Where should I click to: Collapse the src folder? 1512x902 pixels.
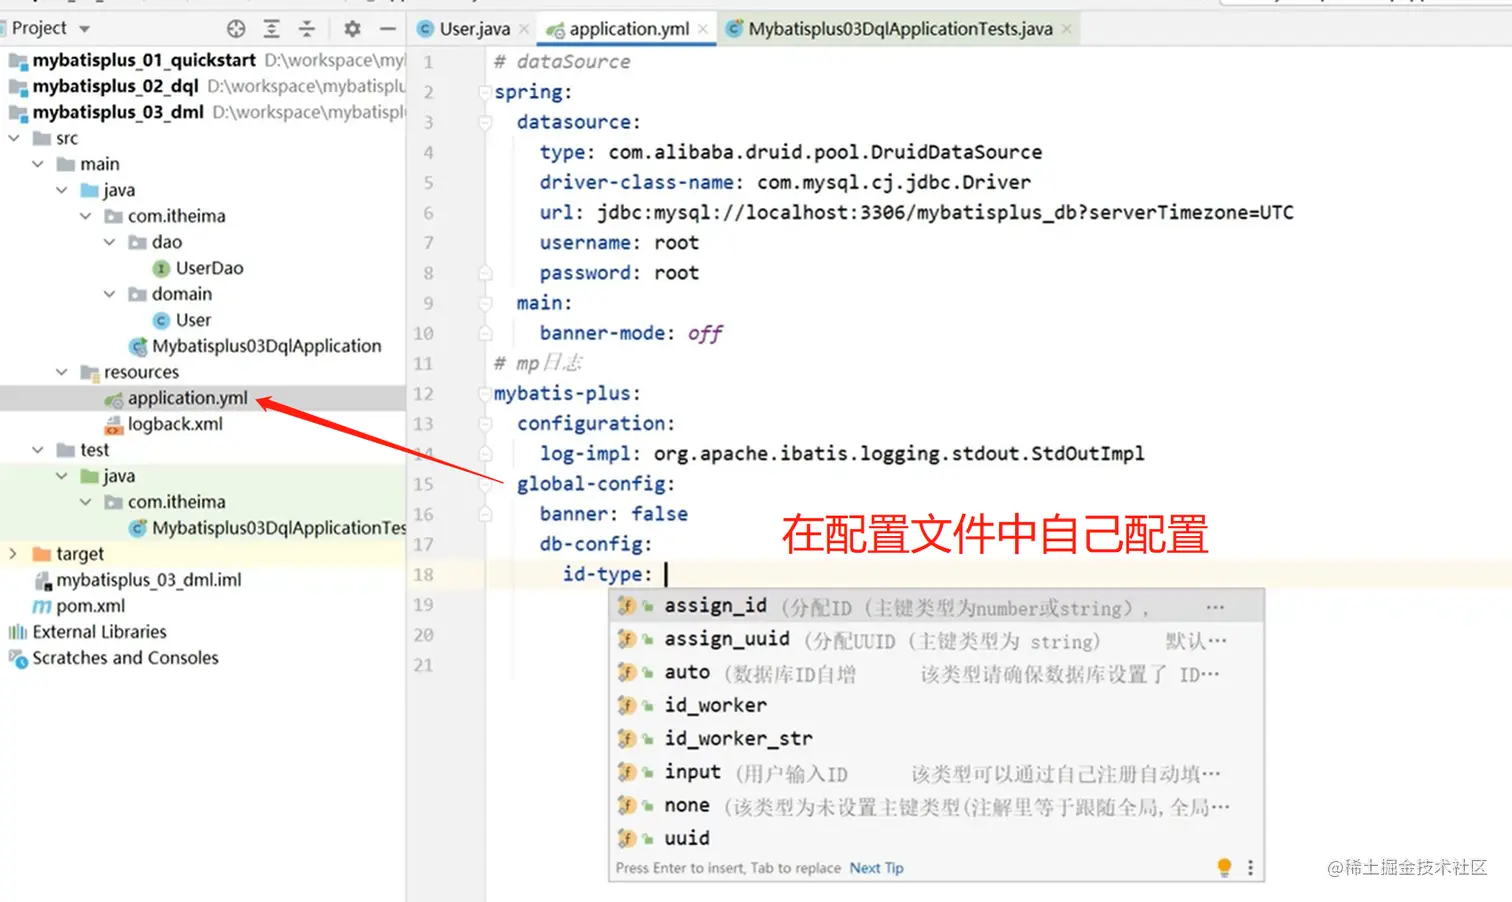[14, 138]
